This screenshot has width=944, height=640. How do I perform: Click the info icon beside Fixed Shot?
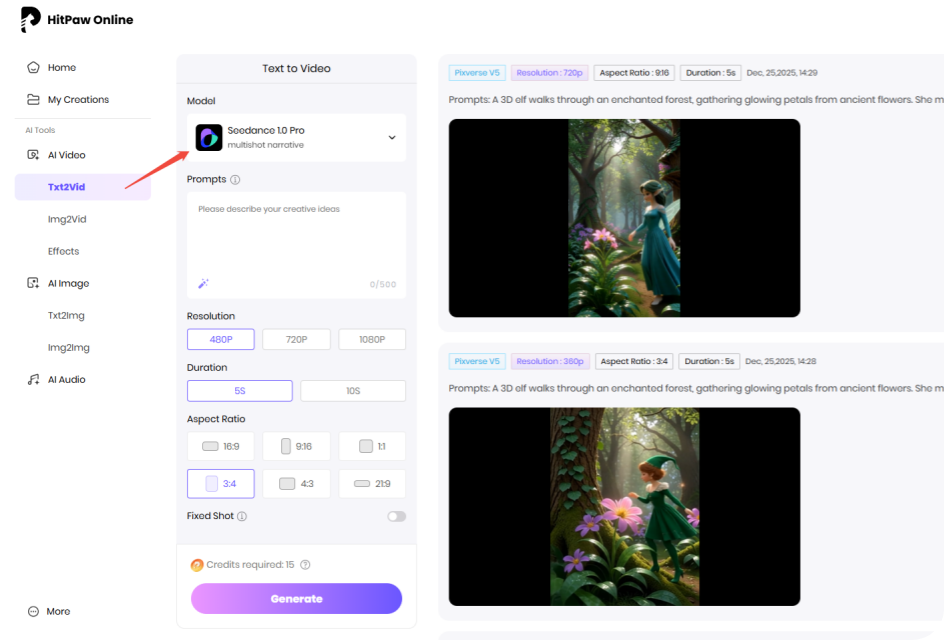click(245, 516)
